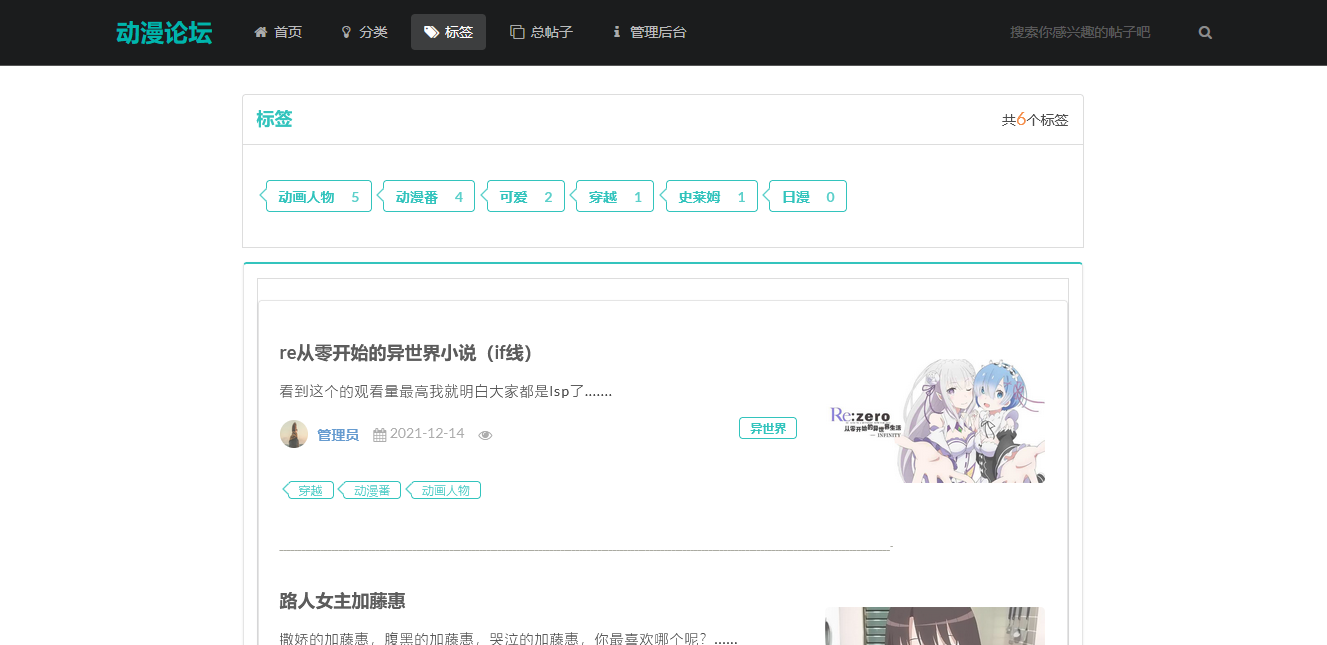The width and height of the screenshot is (1327, 645).
Task: Click the 管理员 avatar image
Action: click(x=294, y=434)
